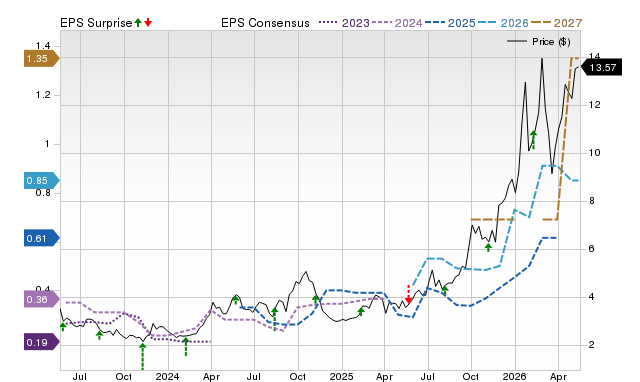Click the black 13.57 current price tag

tap(601, 67)
